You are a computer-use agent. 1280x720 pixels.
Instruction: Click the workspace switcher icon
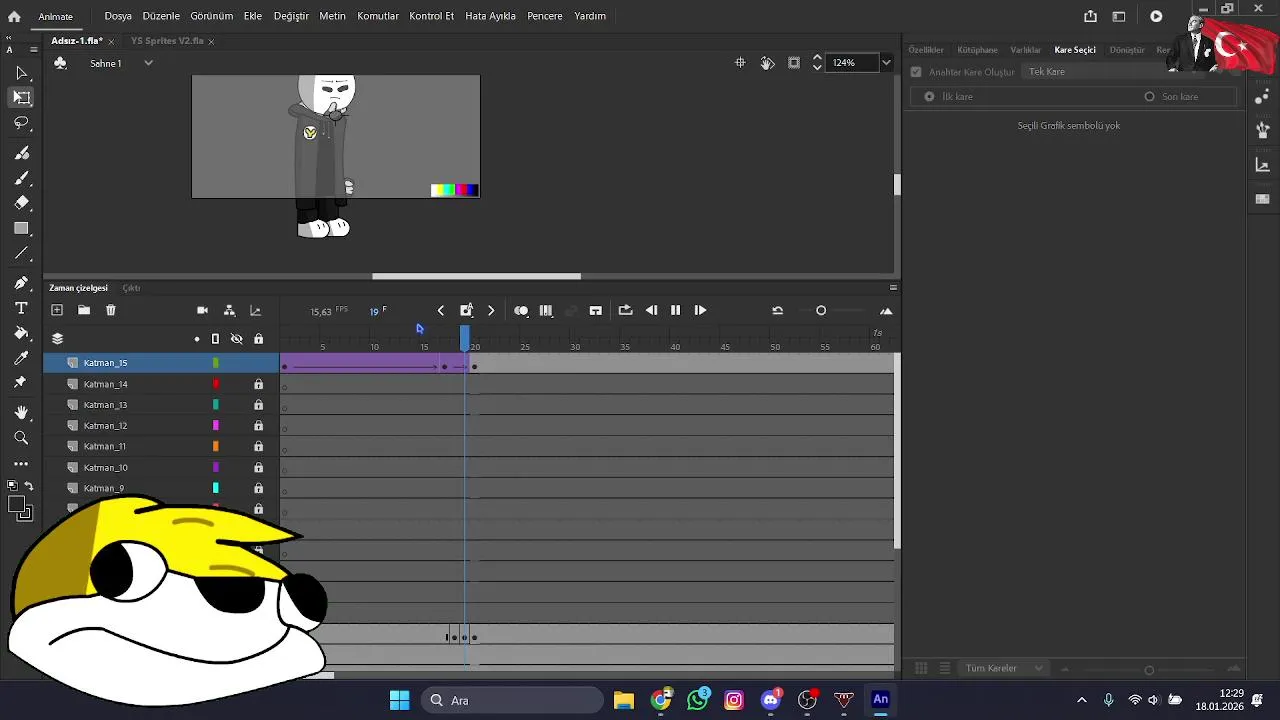pyautogui.click(x=1119, y=16)
